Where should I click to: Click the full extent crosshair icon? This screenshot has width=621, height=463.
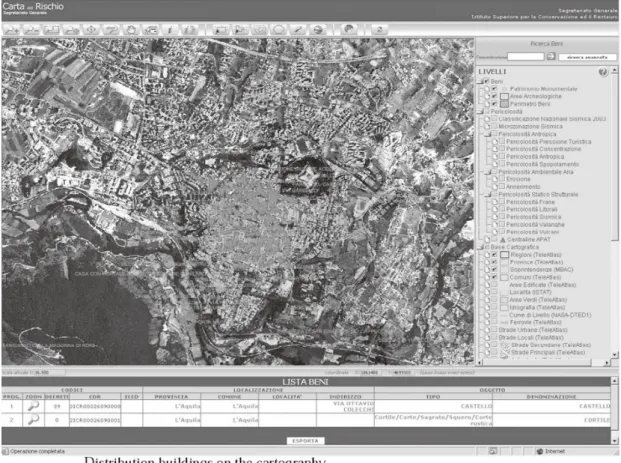coord(91,30)
